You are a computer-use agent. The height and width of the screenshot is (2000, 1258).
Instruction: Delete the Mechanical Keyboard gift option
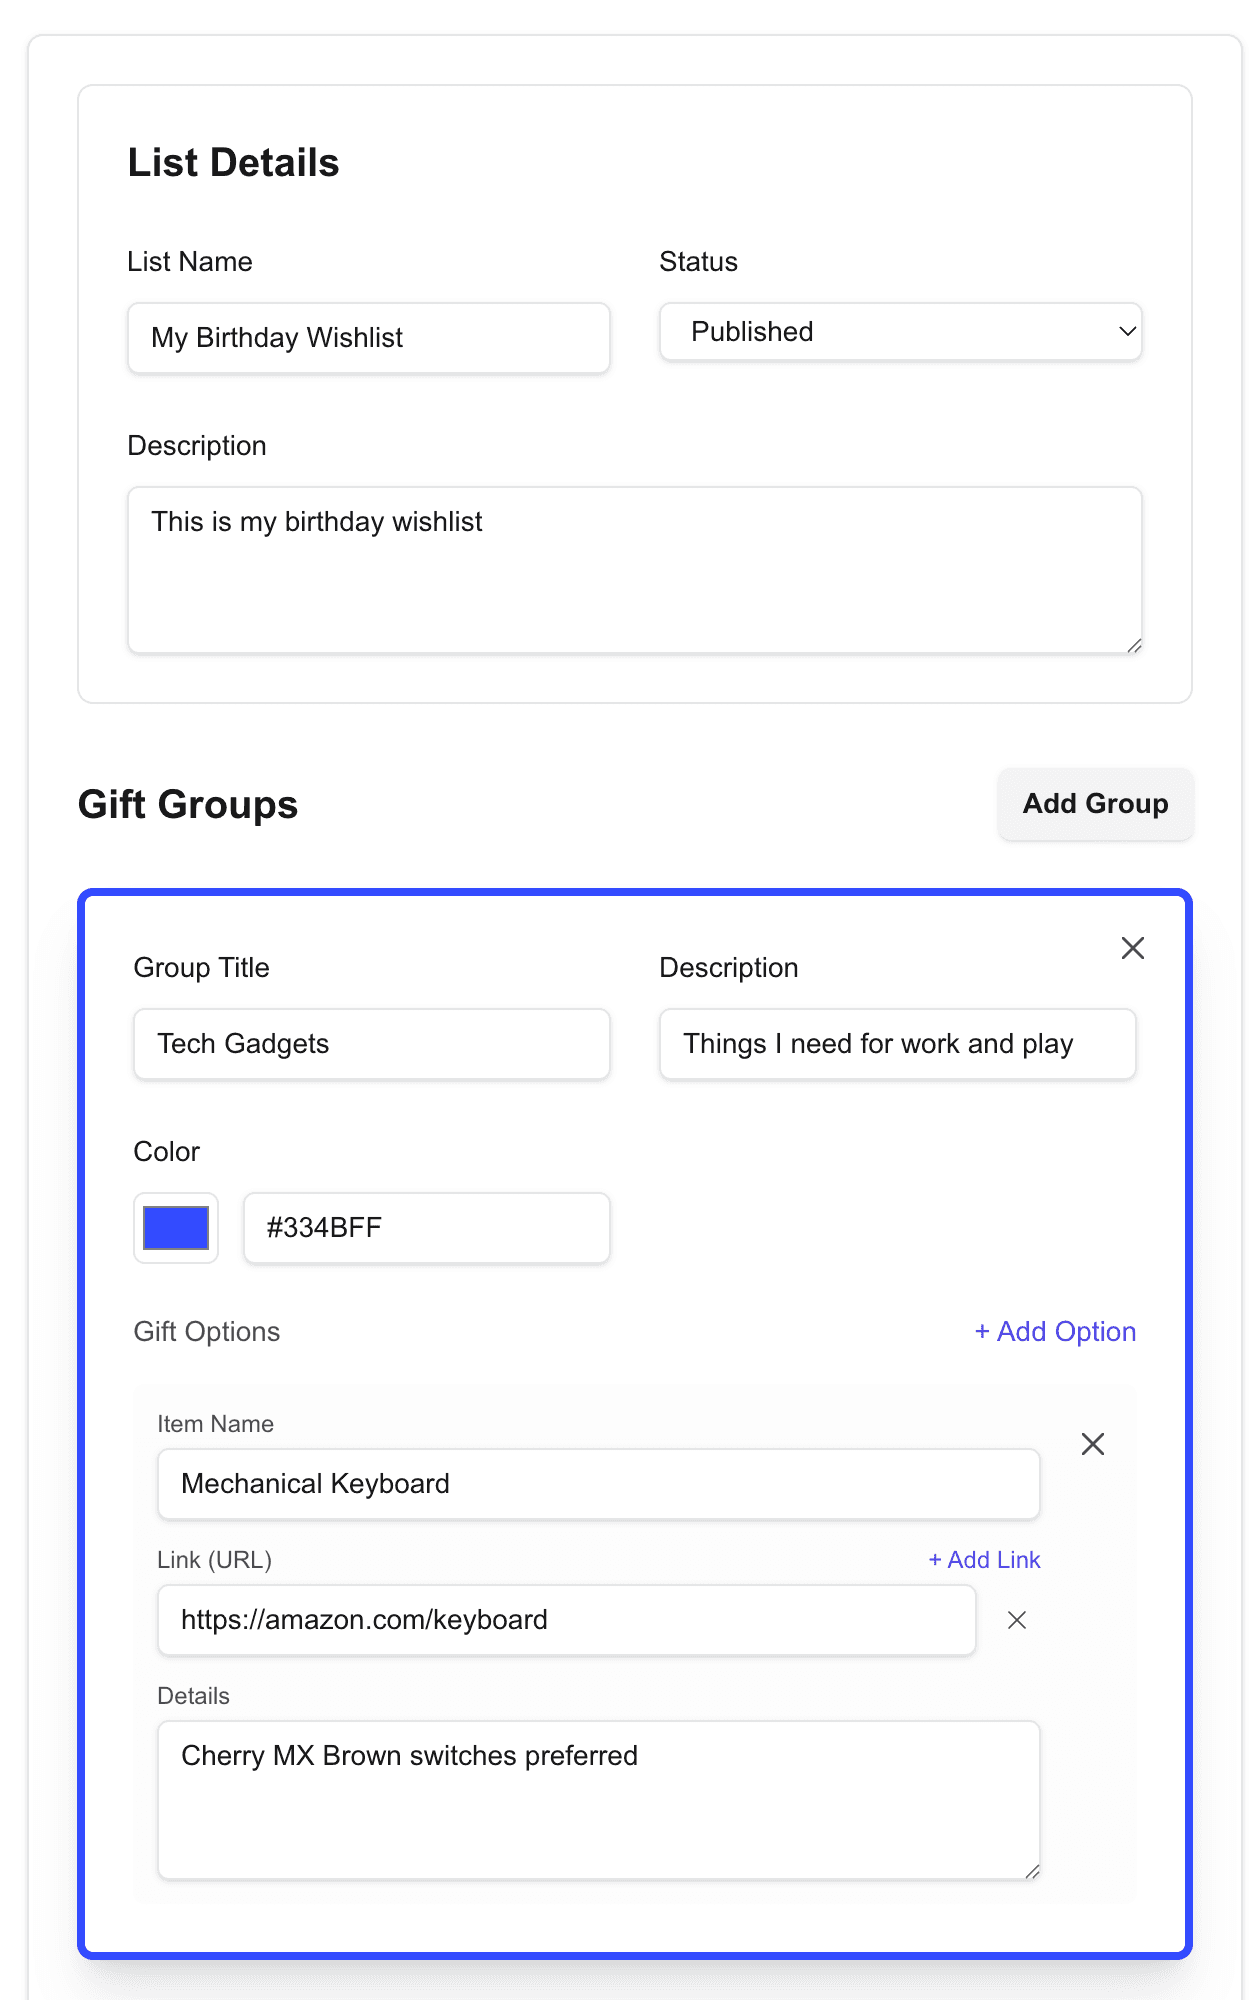(1092, 1444)
